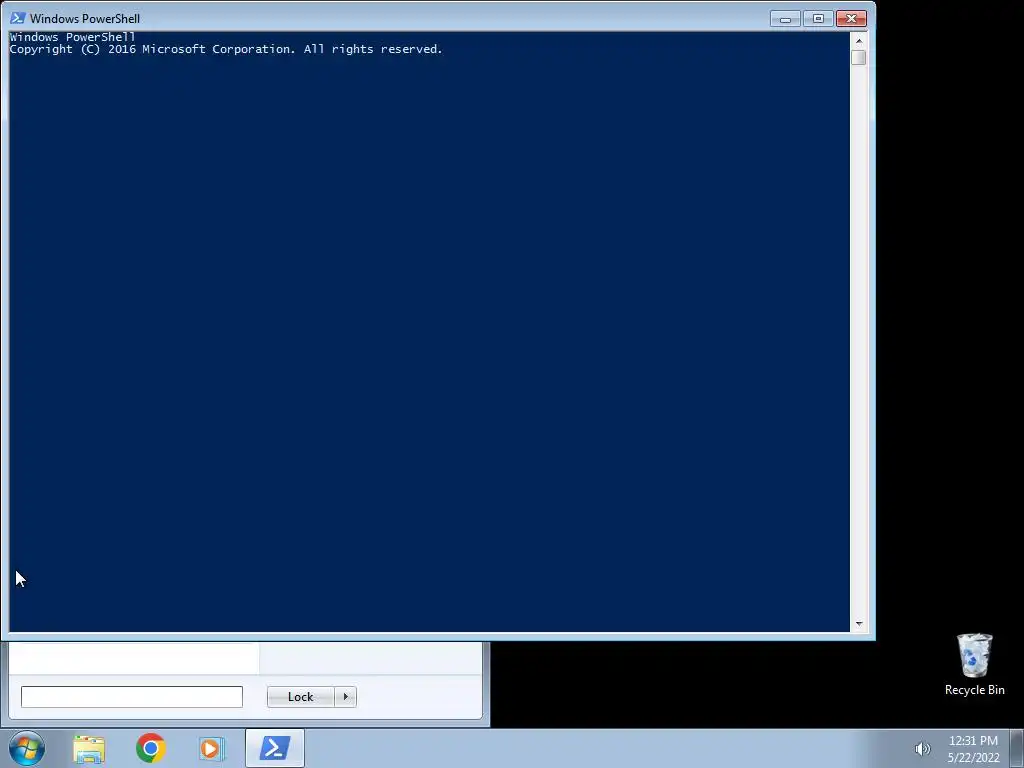Select the PowerShell taskbar button
Image resolution: width=1024 pixels, height=768 pixels.
click(275, 748)
